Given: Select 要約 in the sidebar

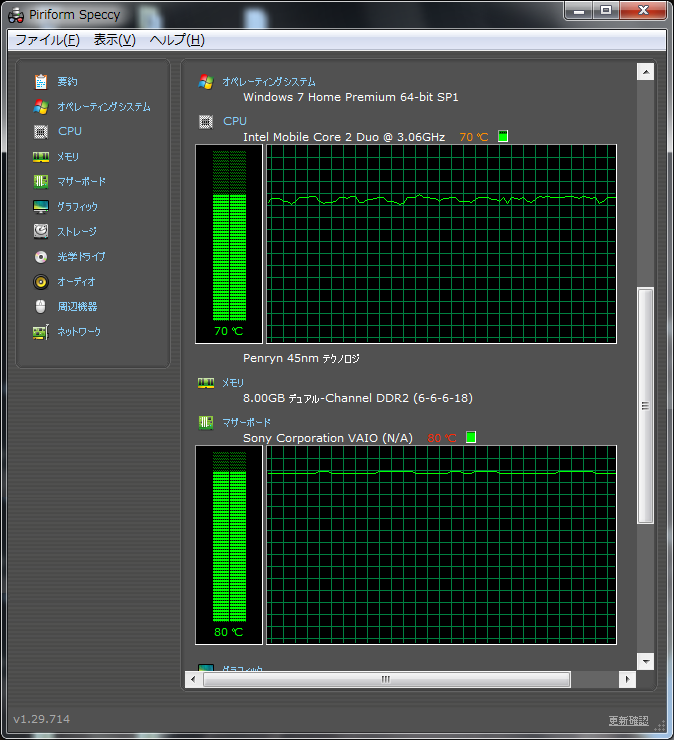Looking at the screenshot, I should (67, 82).
